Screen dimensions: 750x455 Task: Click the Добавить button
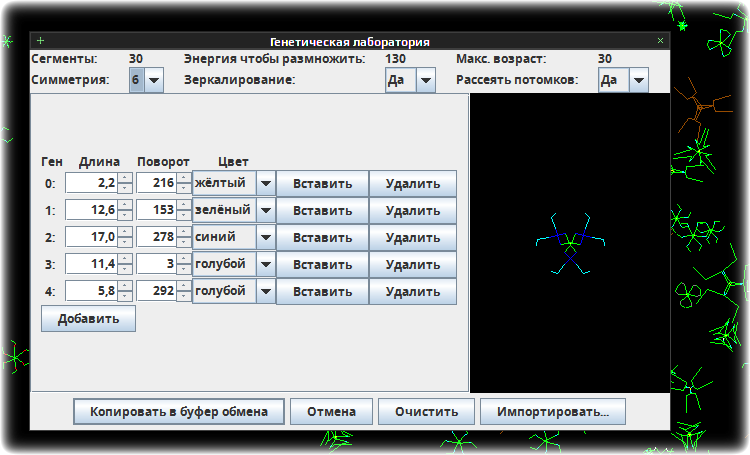88,319
